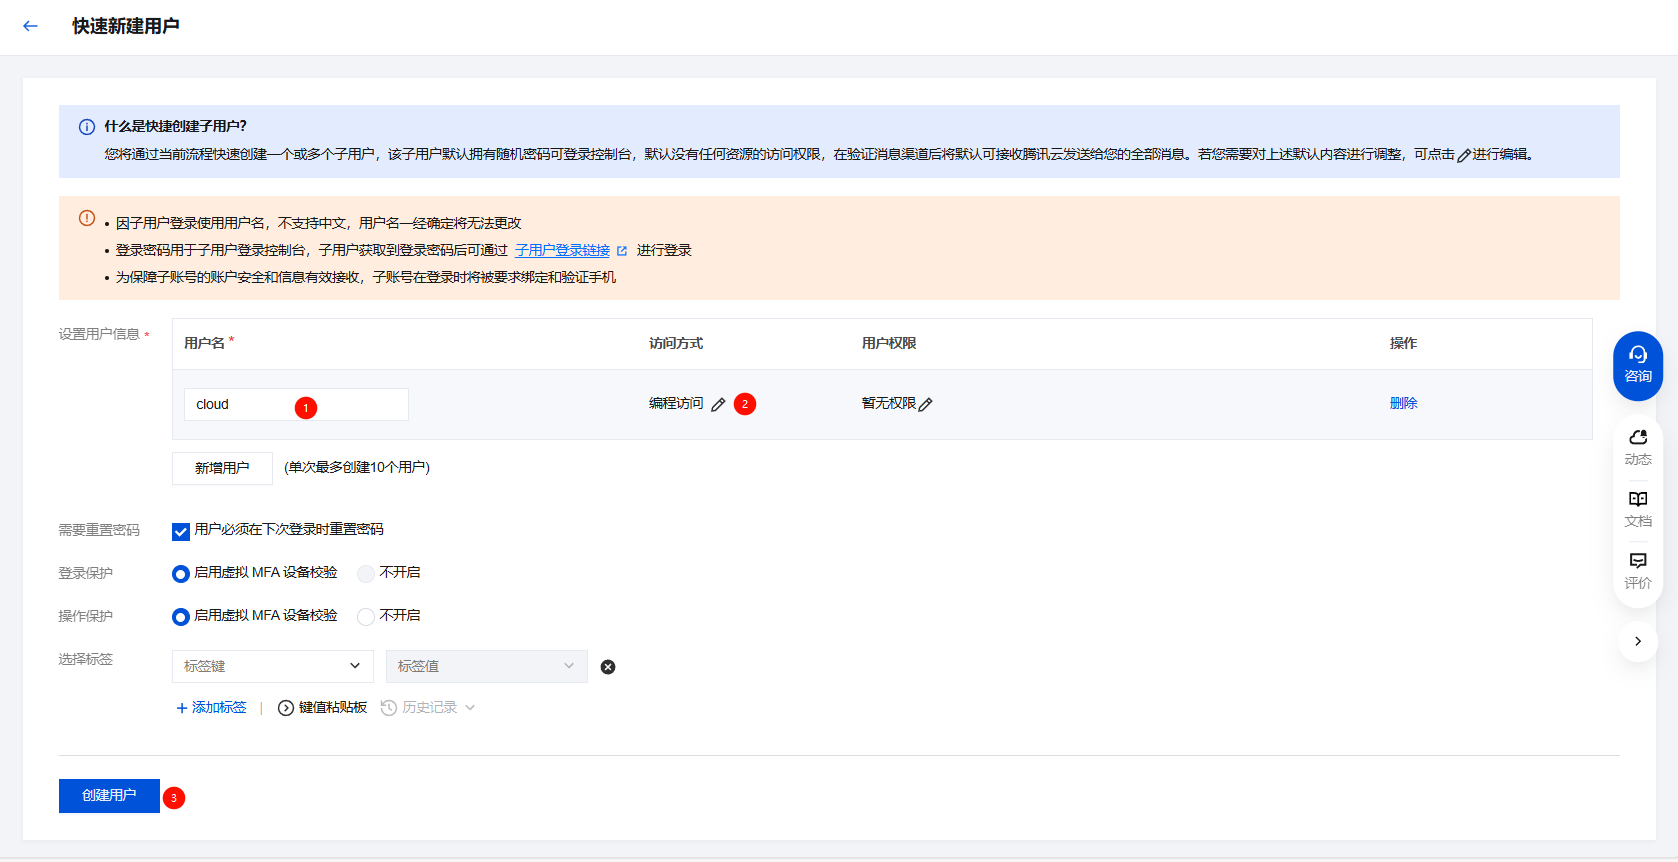
Task: Open the 动态 updates sidebar icon
Action: coord(1637,447)
